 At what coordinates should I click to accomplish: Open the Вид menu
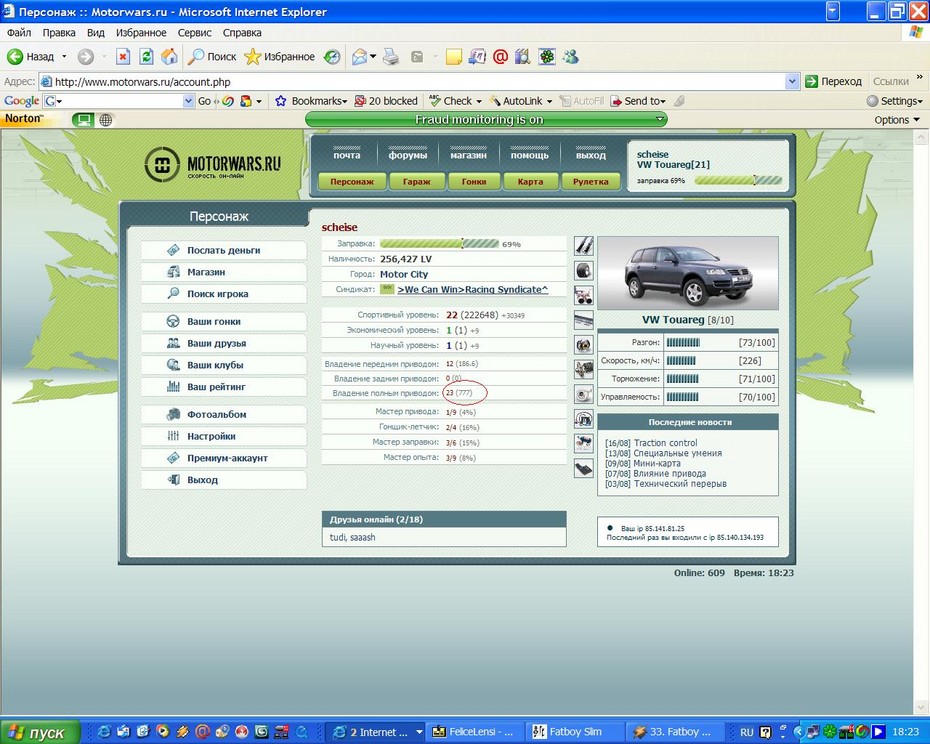pos(95,33)
